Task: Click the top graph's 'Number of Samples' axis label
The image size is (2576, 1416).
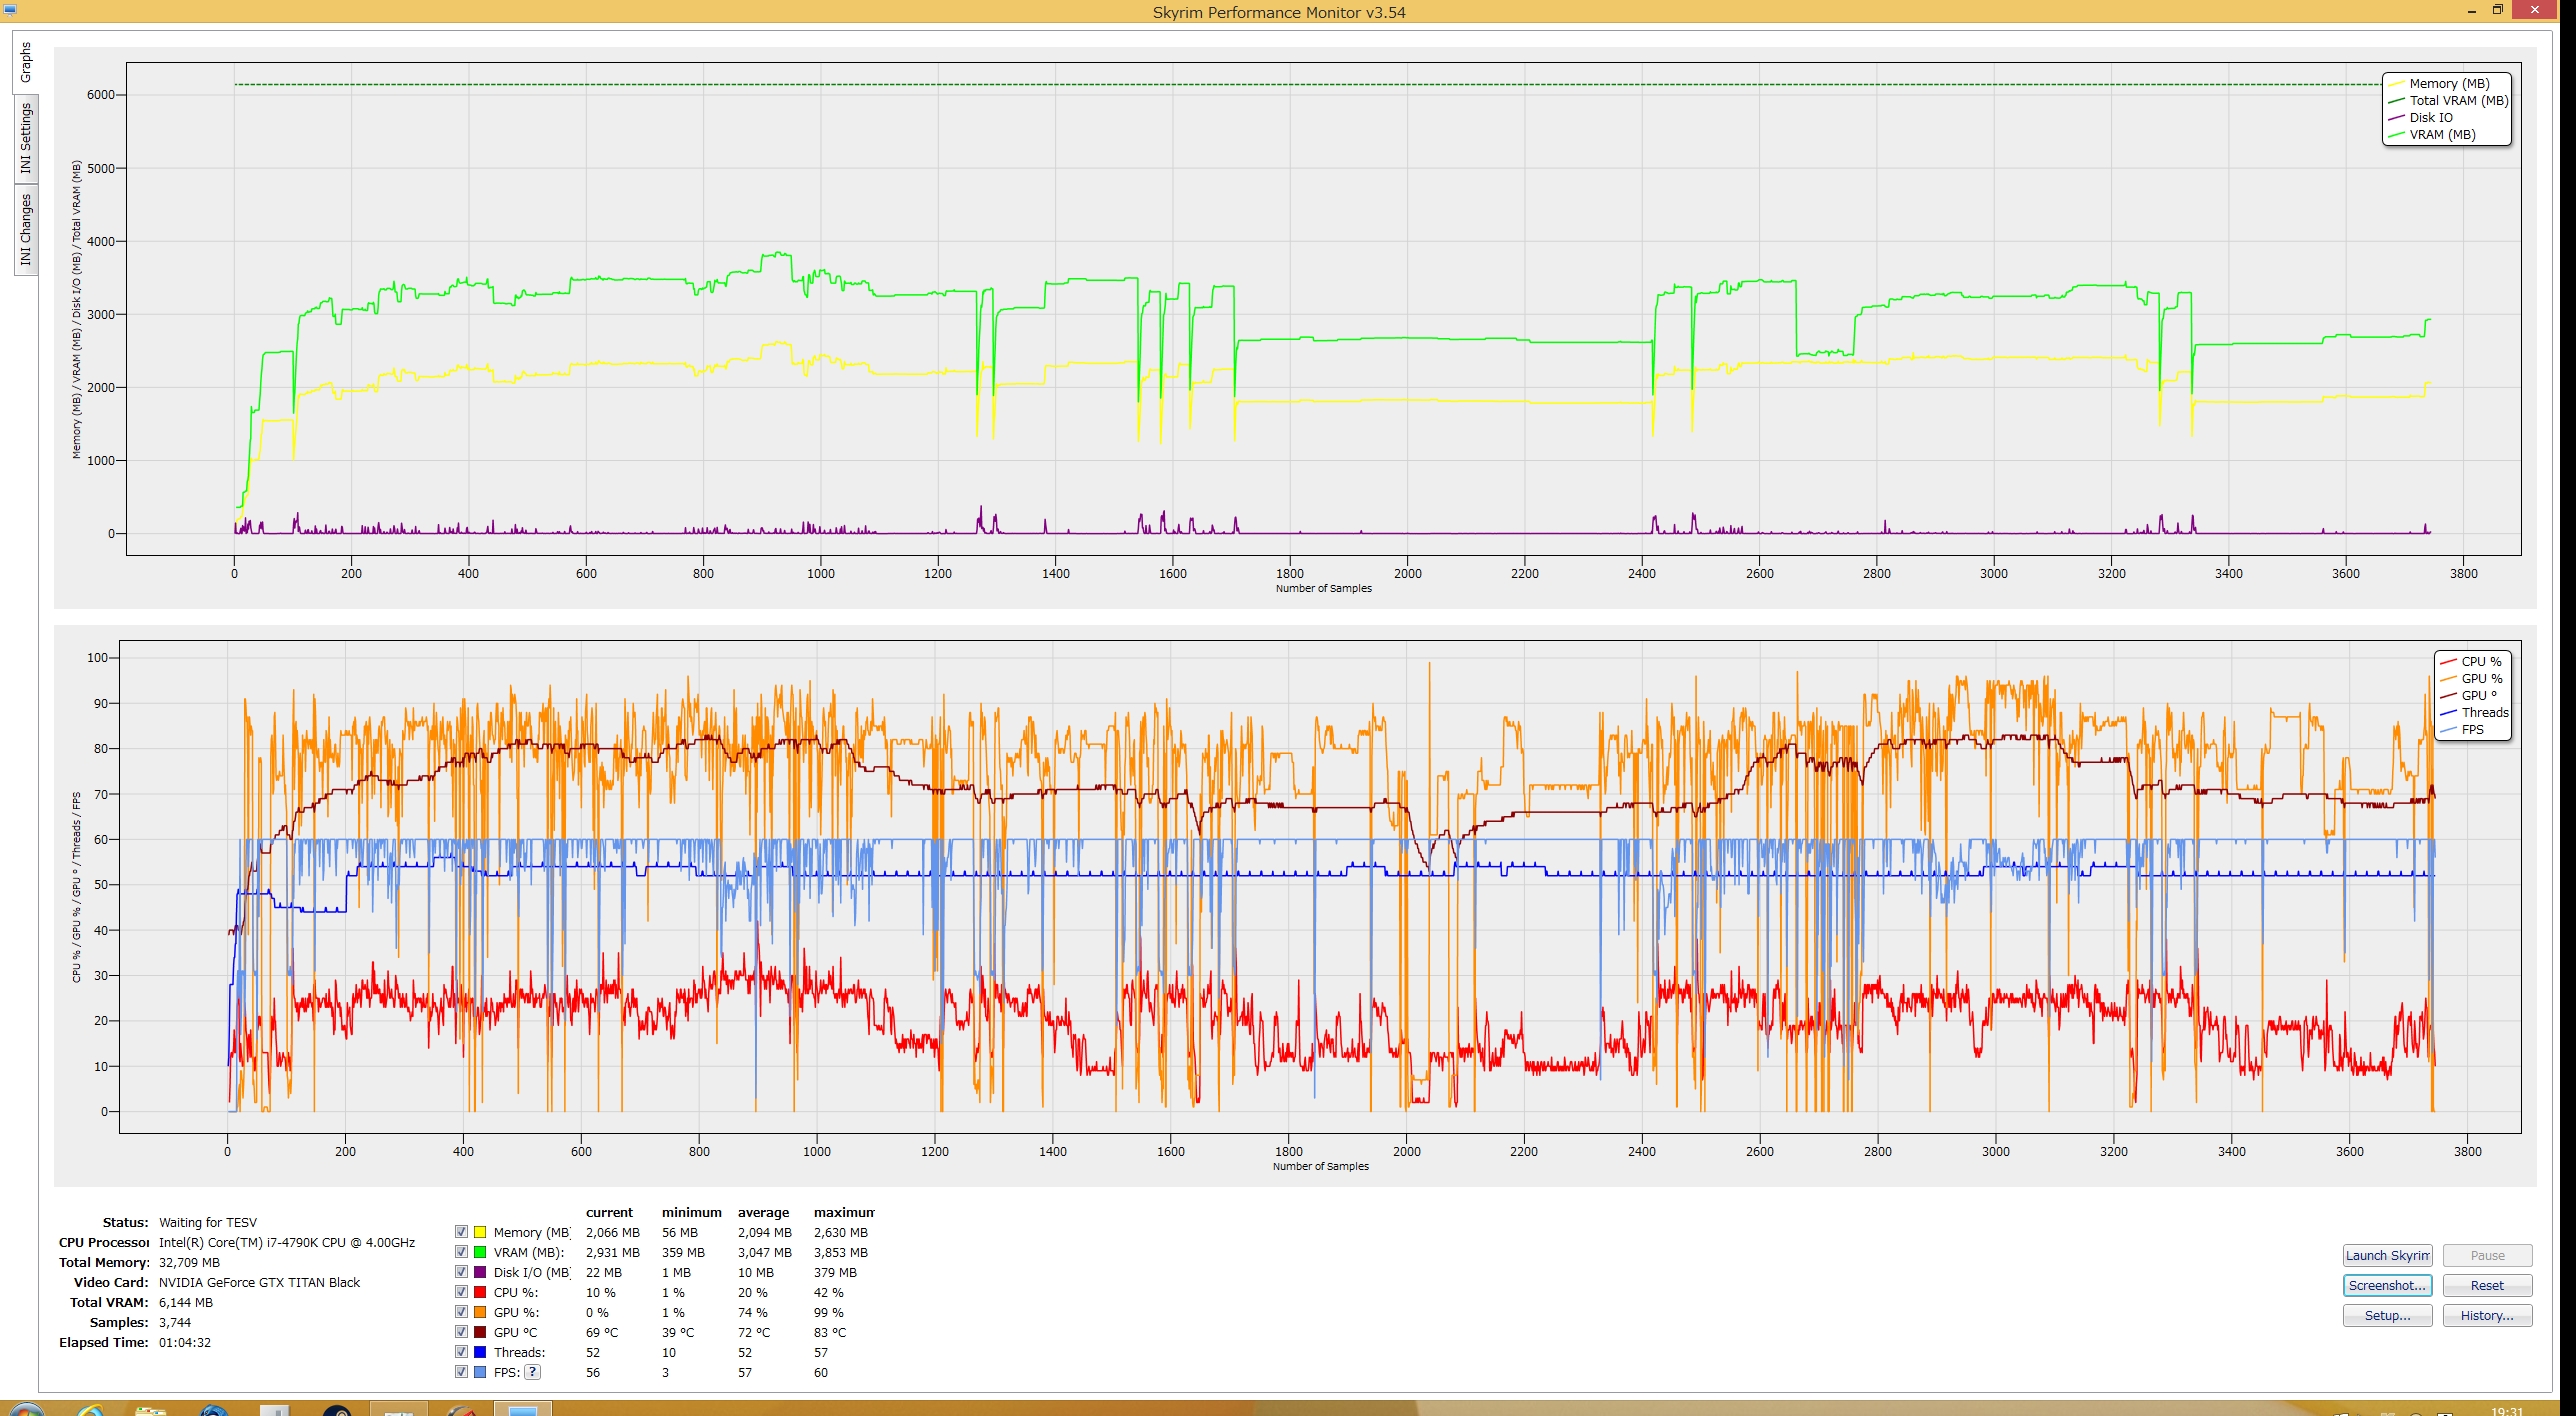Action: tap(1323, 588)
